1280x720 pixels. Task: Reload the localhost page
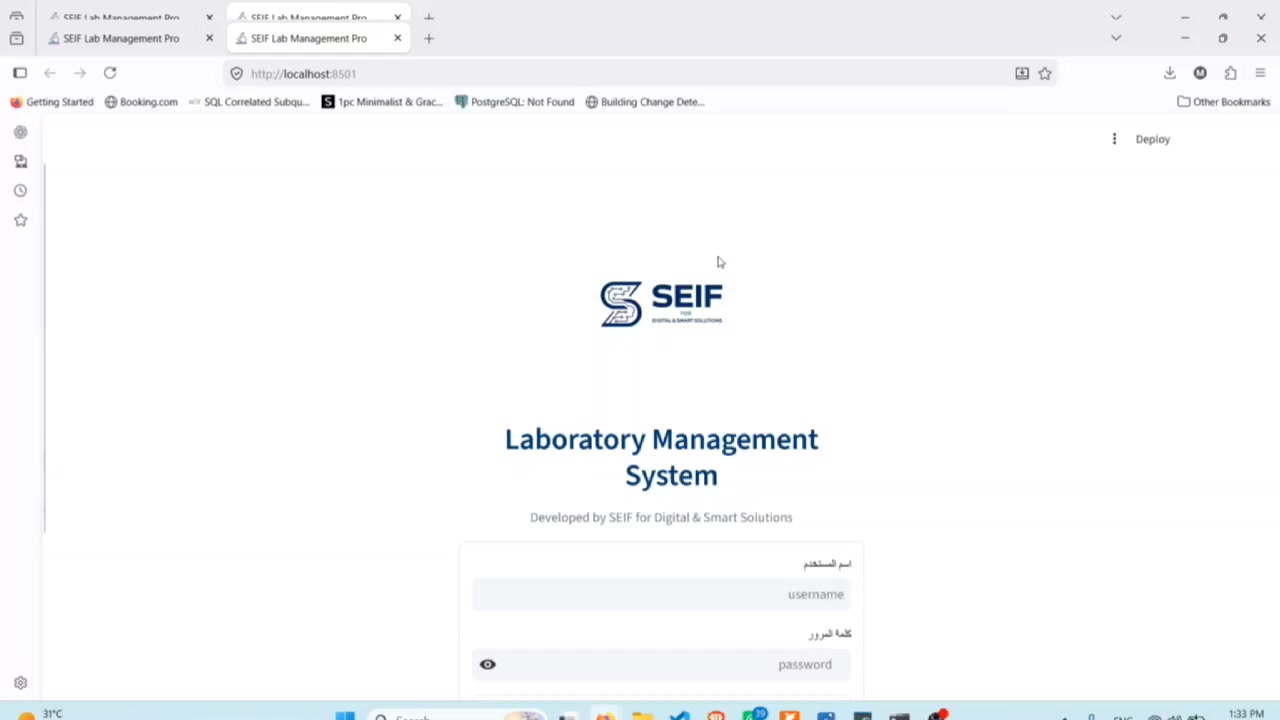point(110,73)
